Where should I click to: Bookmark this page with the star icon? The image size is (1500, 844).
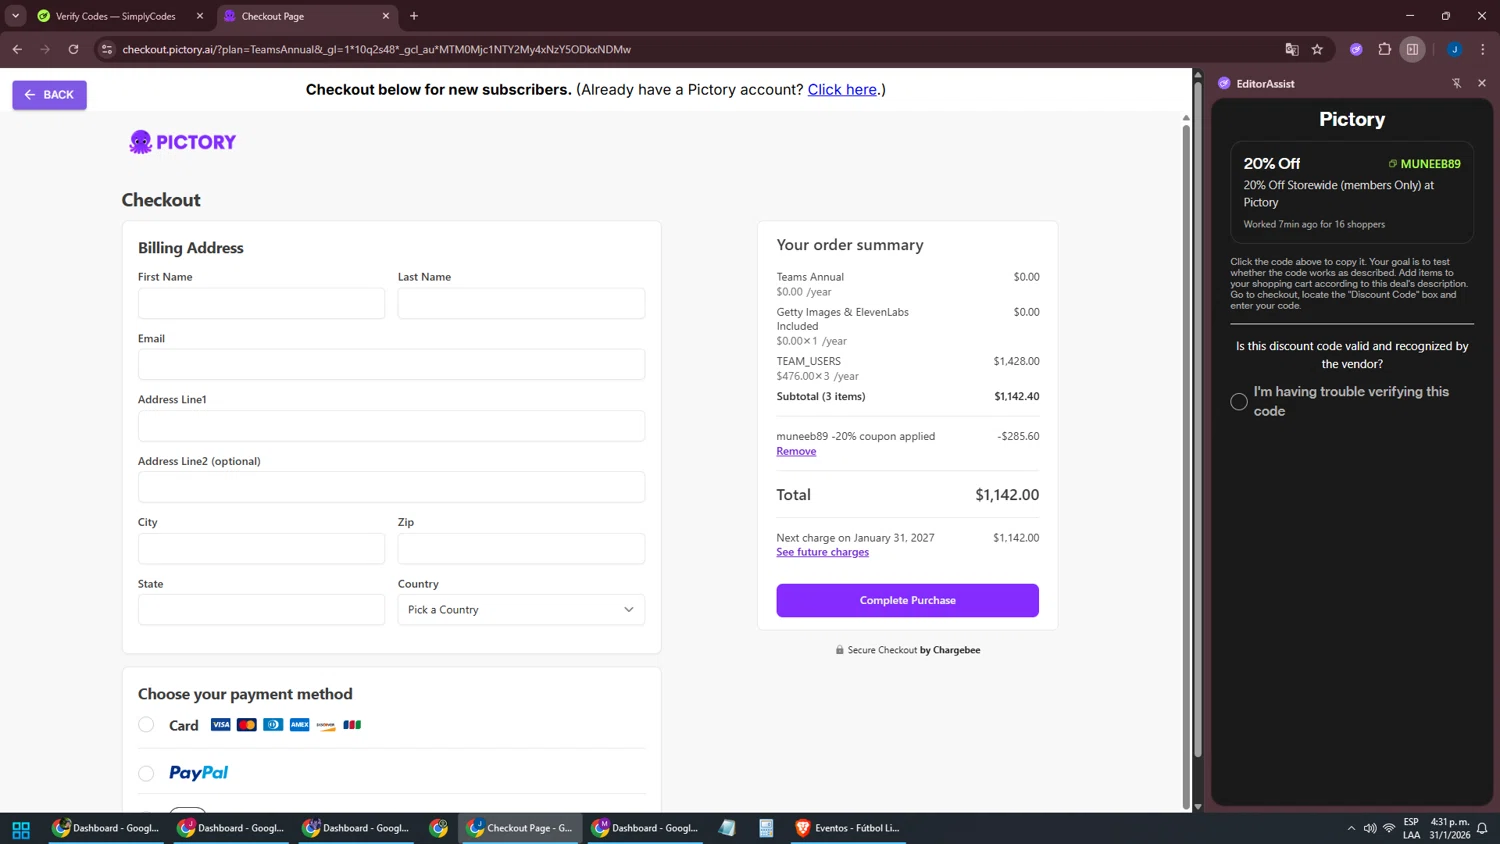pos(1317,49)
